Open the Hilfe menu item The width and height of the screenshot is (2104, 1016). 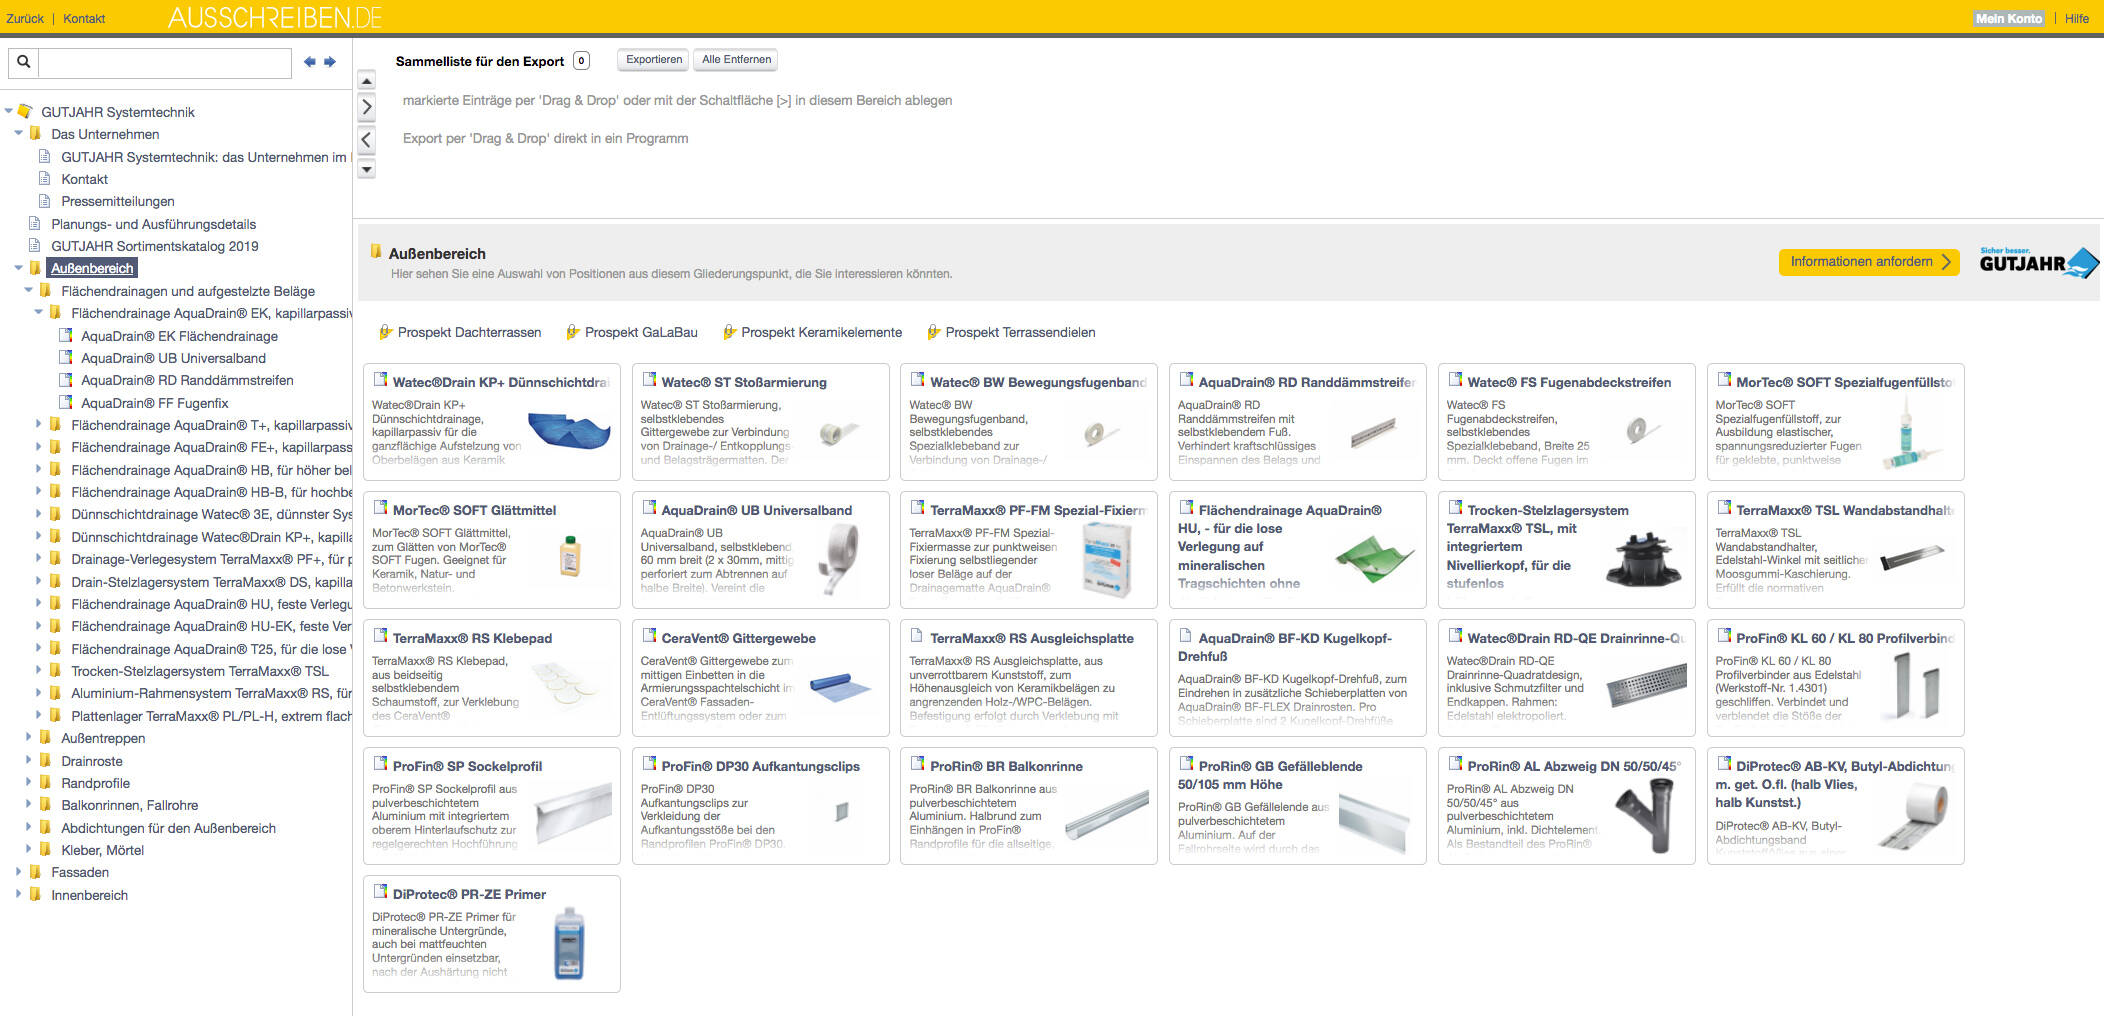pos(2076,18)
